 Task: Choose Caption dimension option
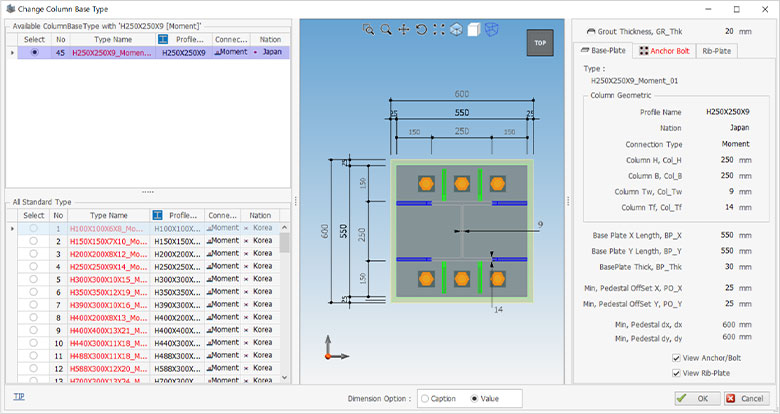coord(425,399)
